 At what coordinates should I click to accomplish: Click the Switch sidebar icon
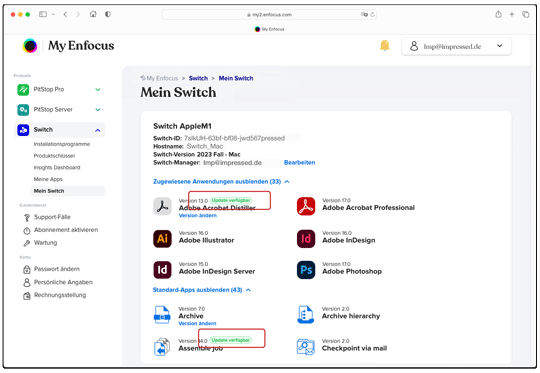point(23,130)
